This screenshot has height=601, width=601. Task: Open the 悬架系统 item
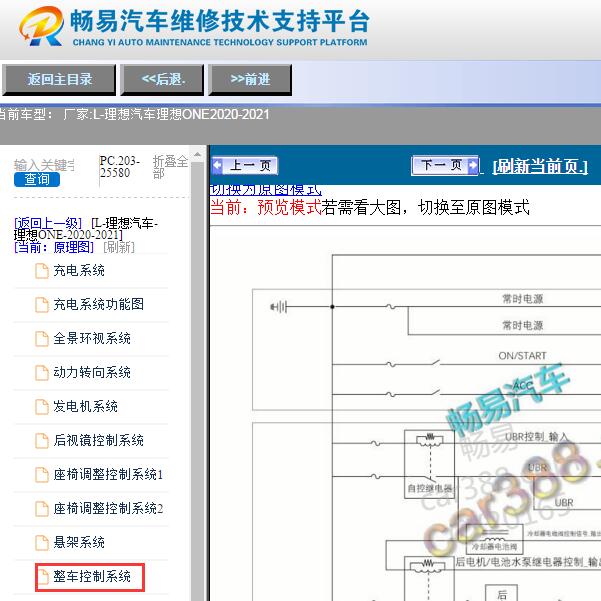79,542
